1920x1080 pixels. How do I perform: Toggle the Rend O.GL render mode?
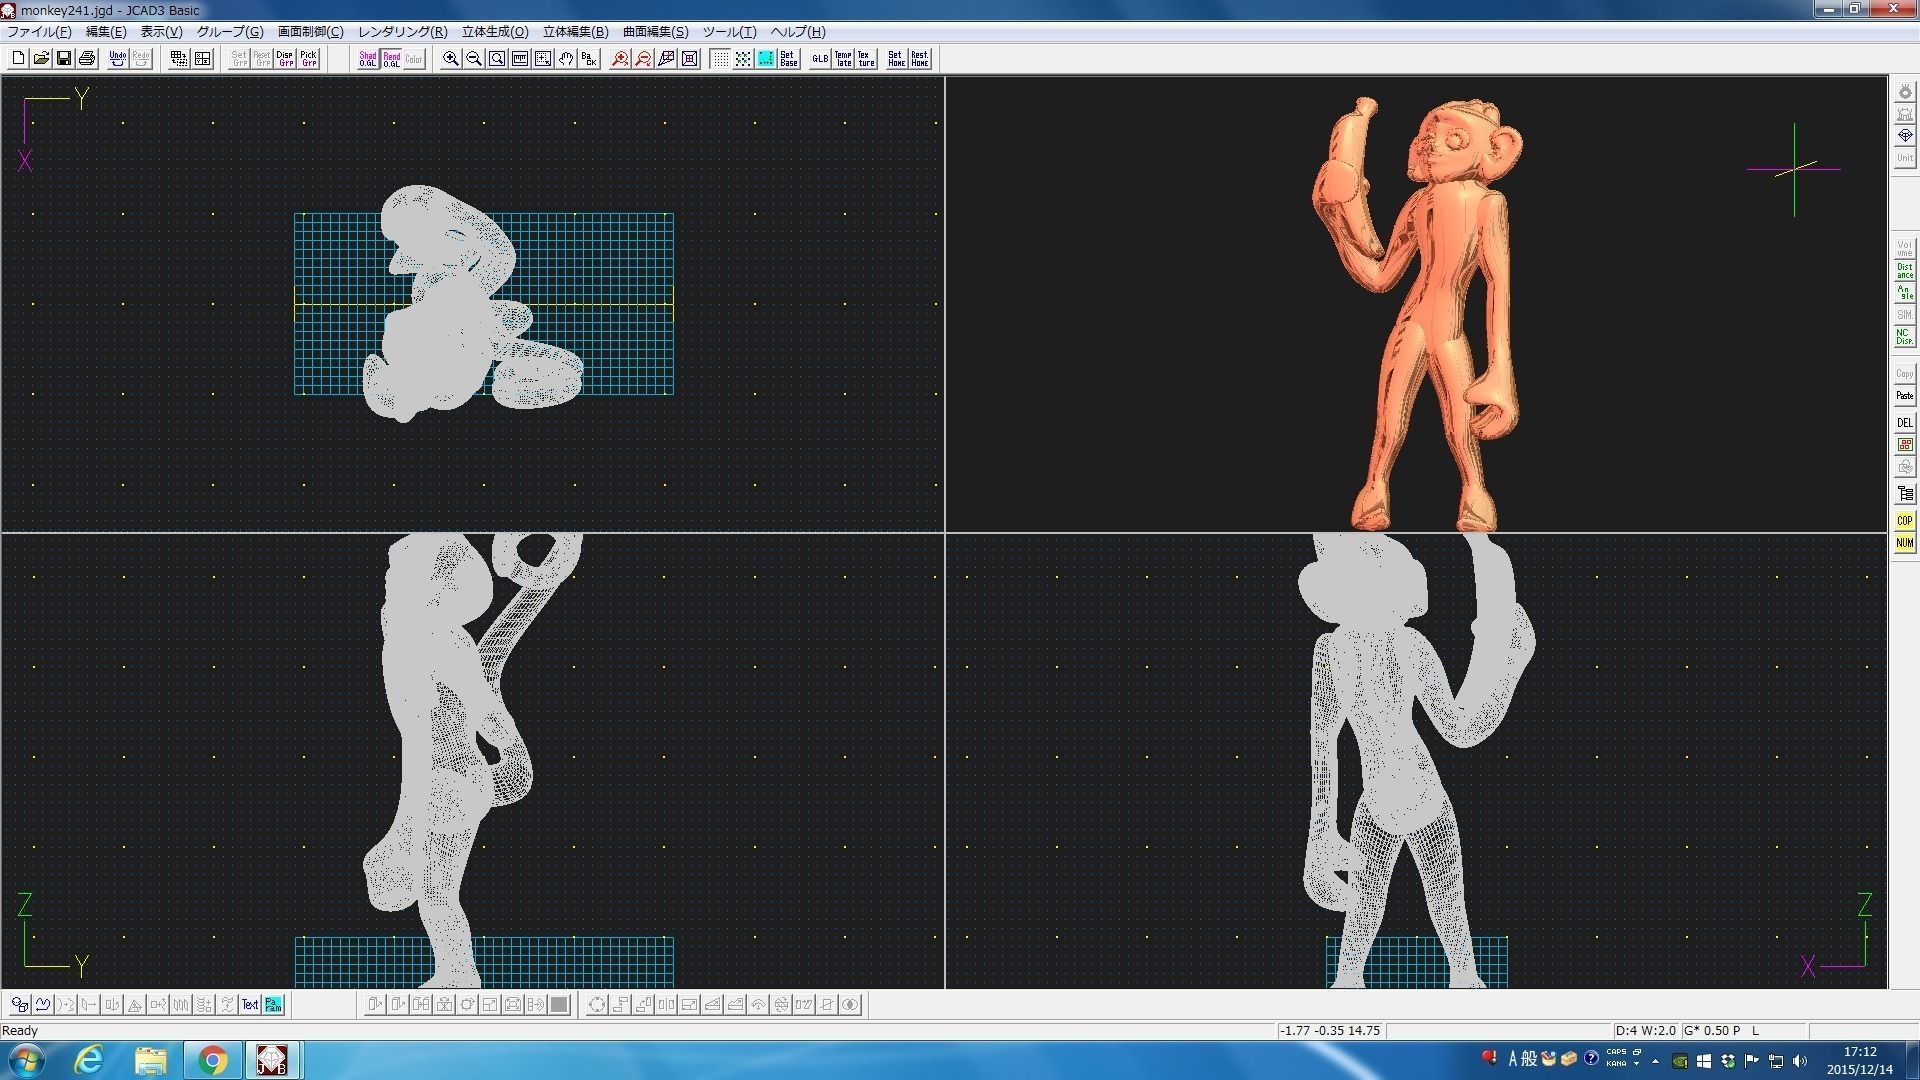click(x=391, y=59)
